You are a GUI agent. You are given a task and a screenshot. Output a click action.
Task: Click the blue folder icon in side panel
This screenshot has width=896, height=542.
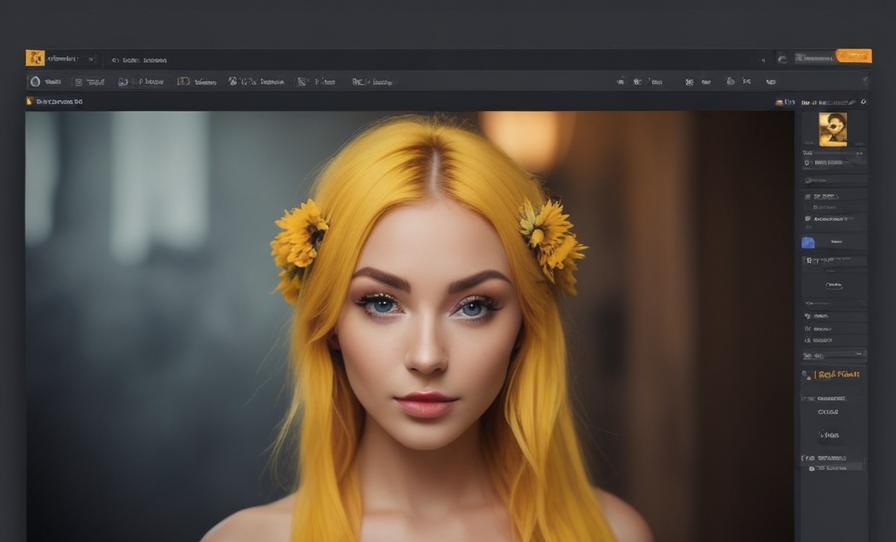point(808,242)
